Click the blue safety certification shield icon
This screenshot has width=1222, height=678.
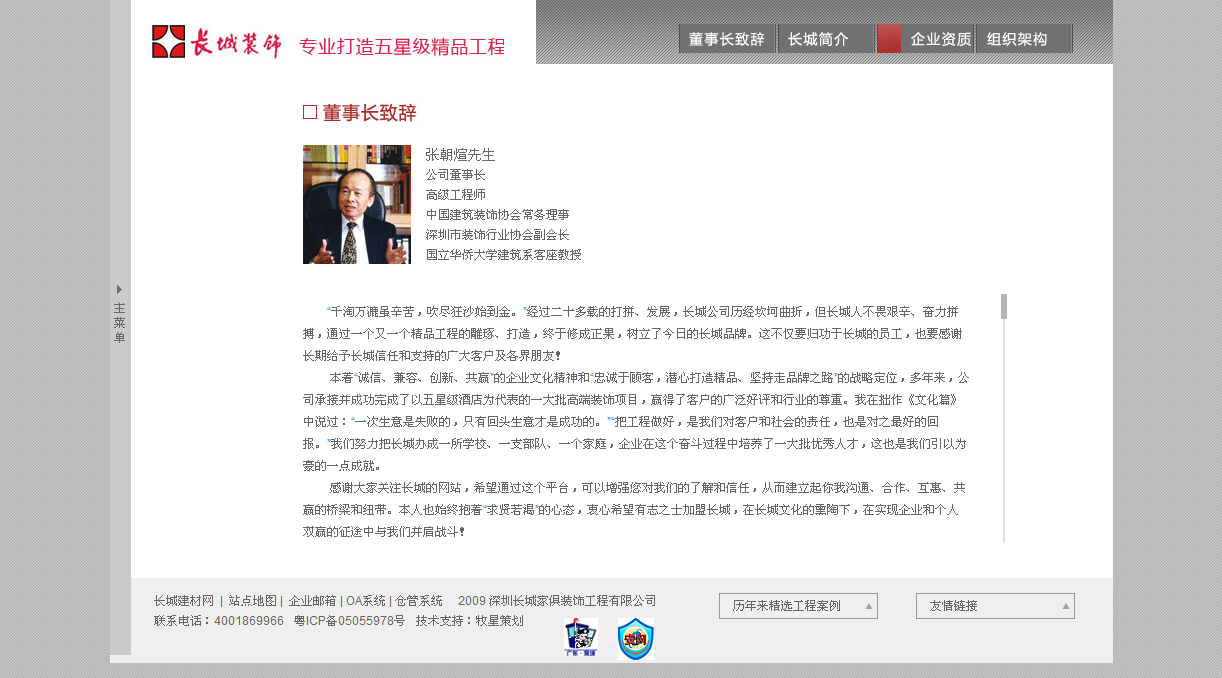(x=636, y=639)
